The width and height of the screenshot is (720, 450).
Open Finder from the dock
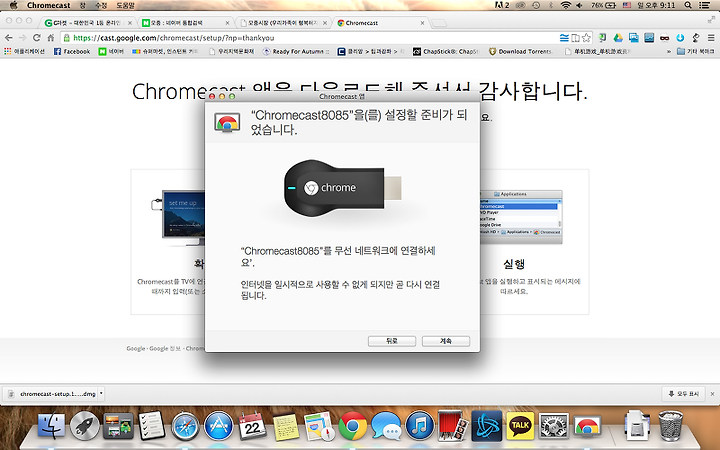51,426
